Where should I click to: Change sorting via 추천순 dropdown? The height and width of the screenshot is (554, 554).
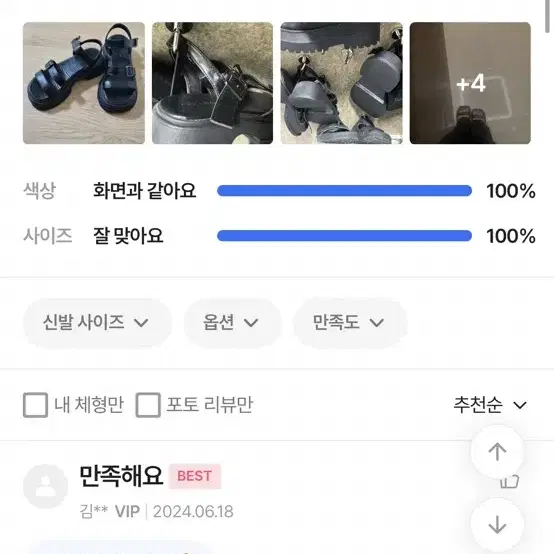click(490, 405)
